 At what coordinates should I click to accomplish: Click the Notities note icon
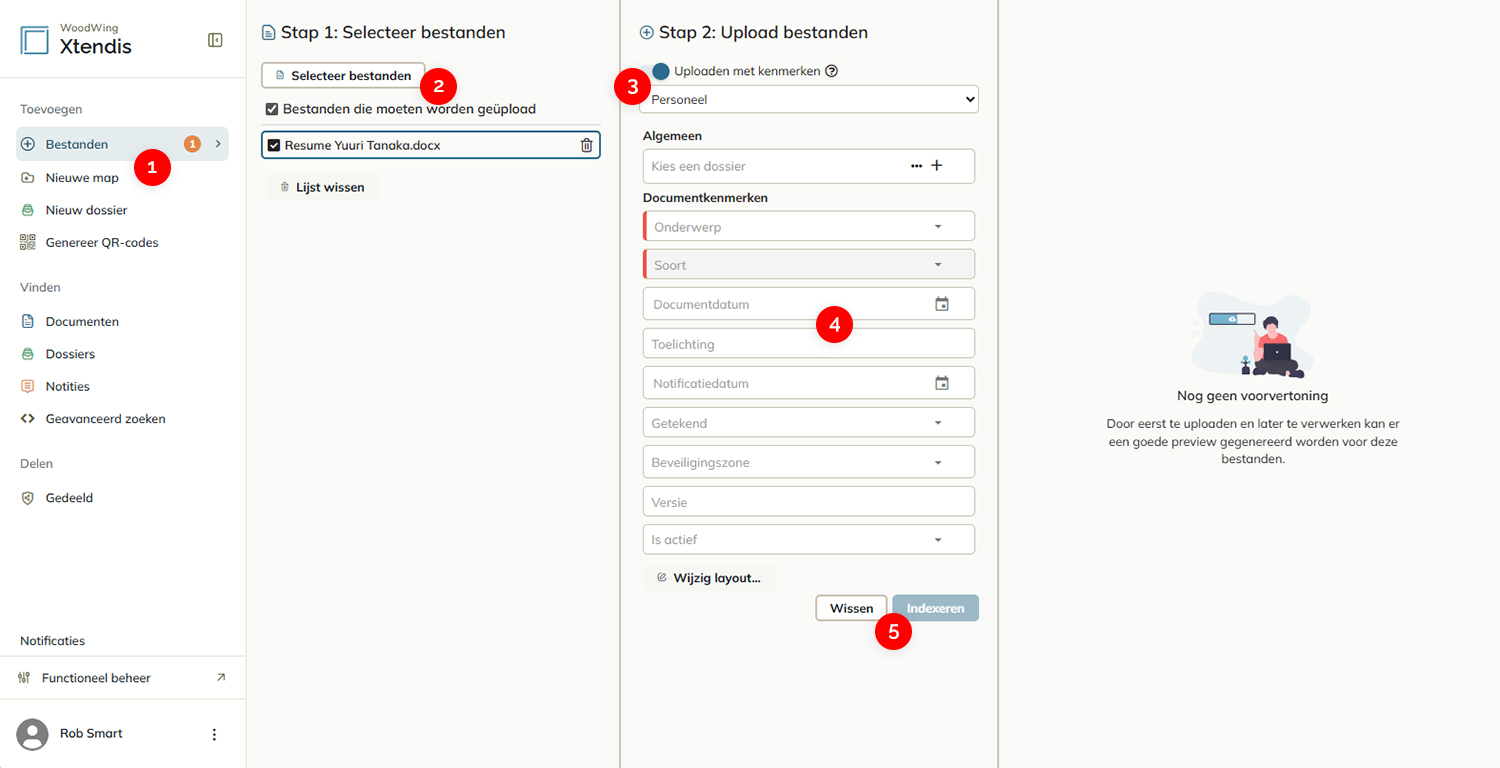28,386
